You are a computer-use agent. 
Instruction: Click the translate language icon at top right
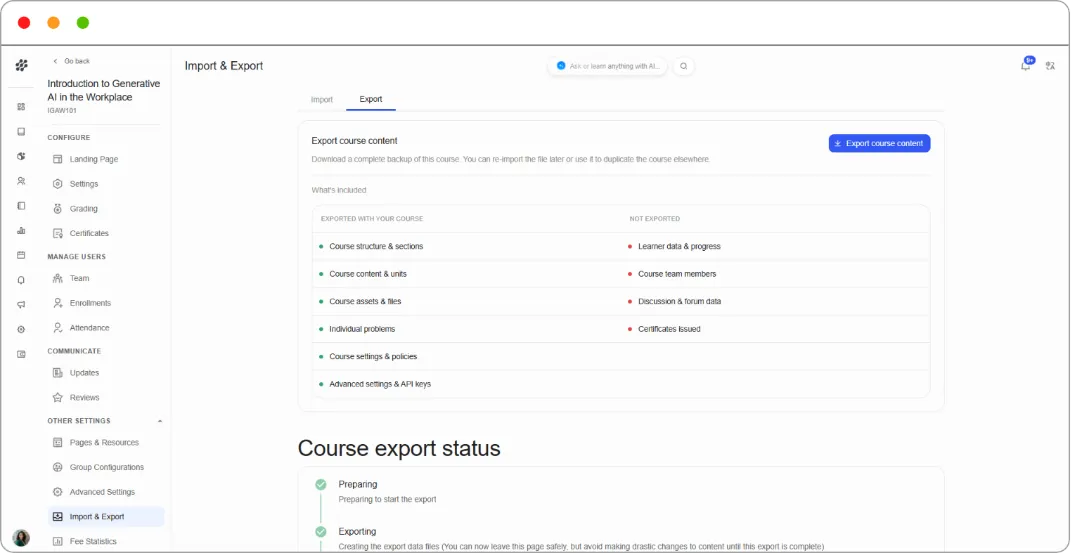click(1051, 66)
